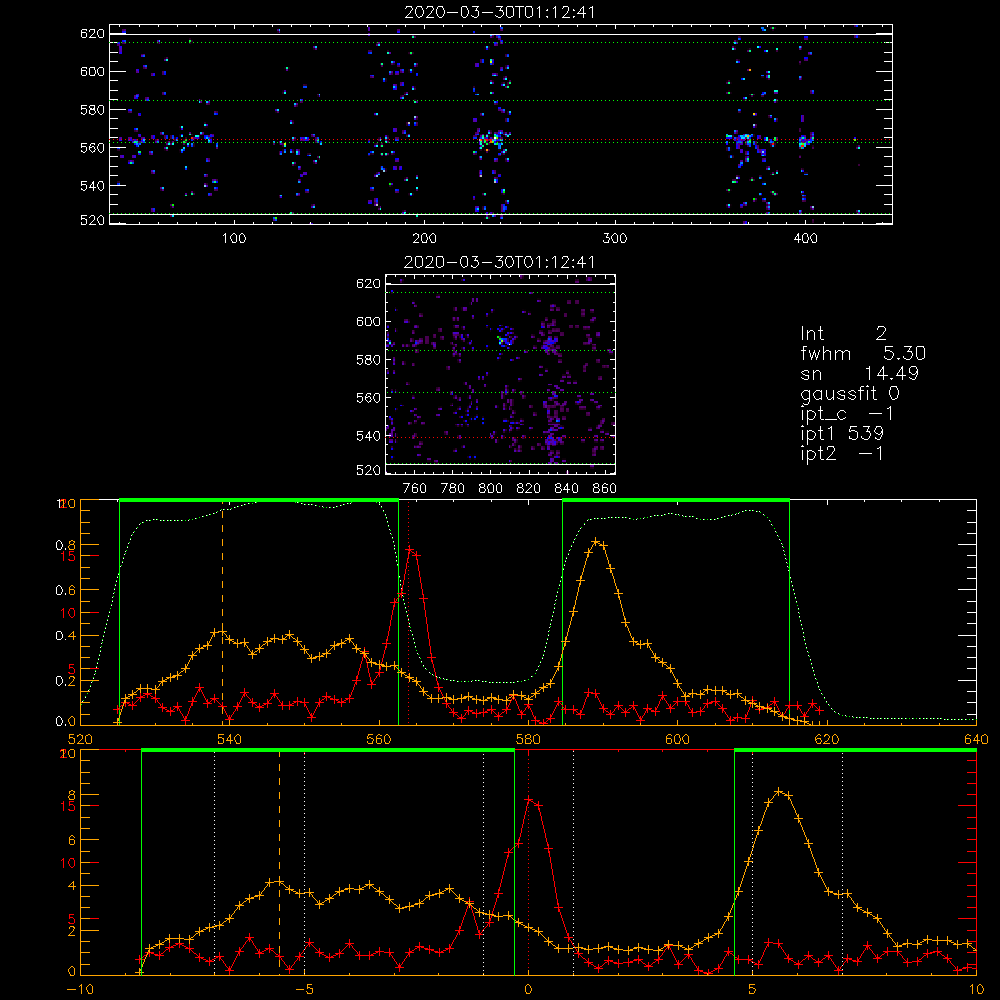Click the dashed orange vertical line in the bottom plot
The image size is (1000, 1000).
coord(279,864)
